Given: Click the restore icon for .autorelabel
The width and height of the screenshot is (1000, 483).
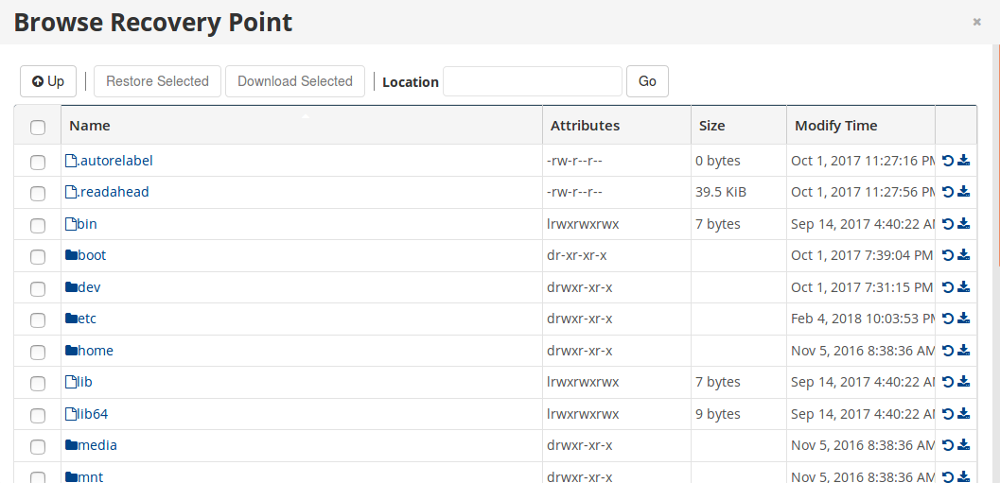Looking at the screenshot, I should pos(948,160).
